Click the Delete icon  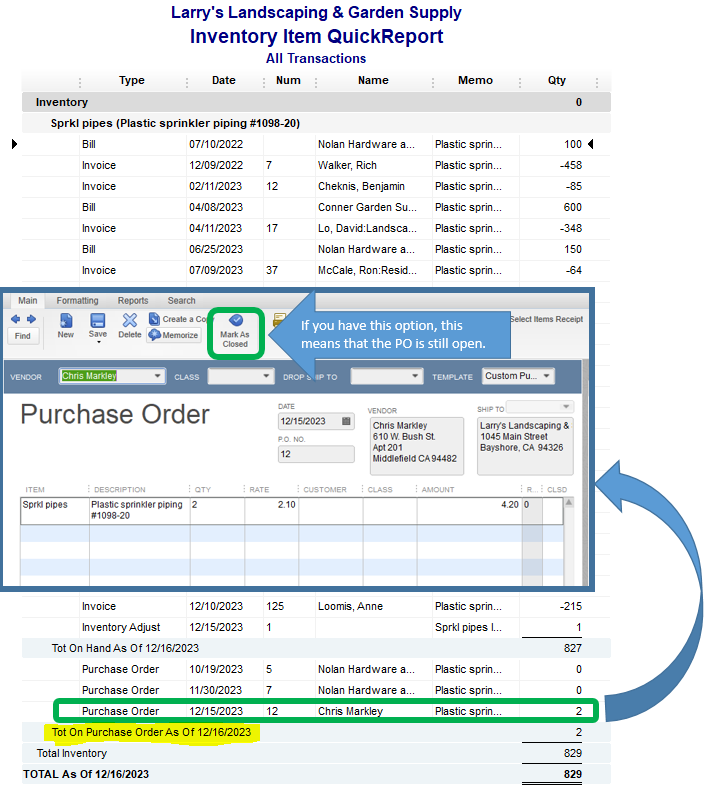130,323
